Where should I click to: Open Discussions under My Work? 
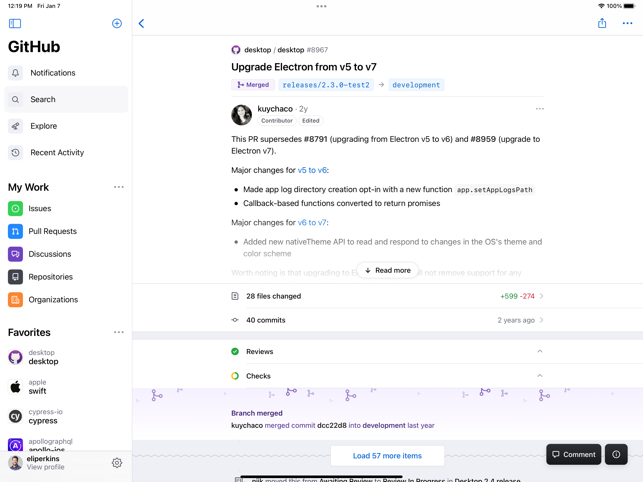(x=66, y=254)
